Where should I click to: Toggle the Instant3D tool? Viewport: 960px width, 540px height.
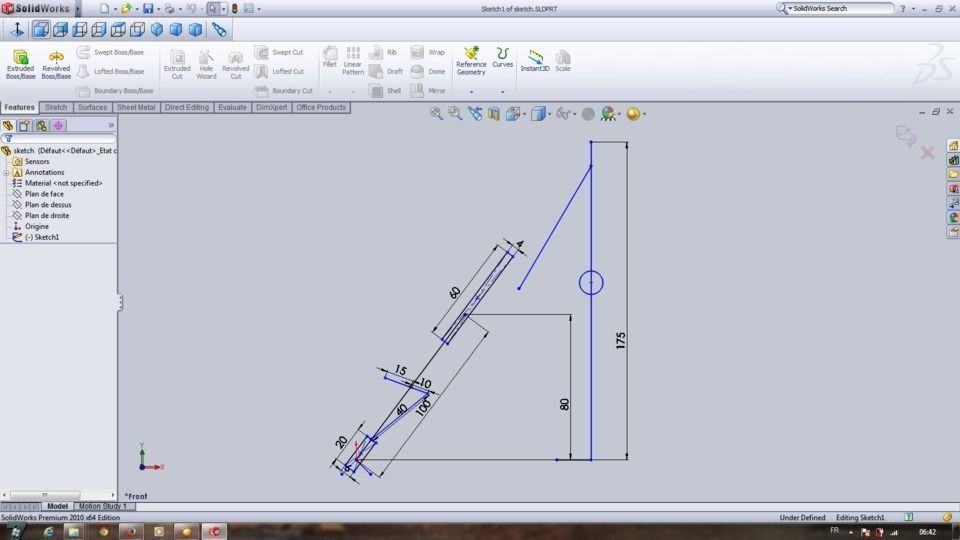(x=534, y=61)
